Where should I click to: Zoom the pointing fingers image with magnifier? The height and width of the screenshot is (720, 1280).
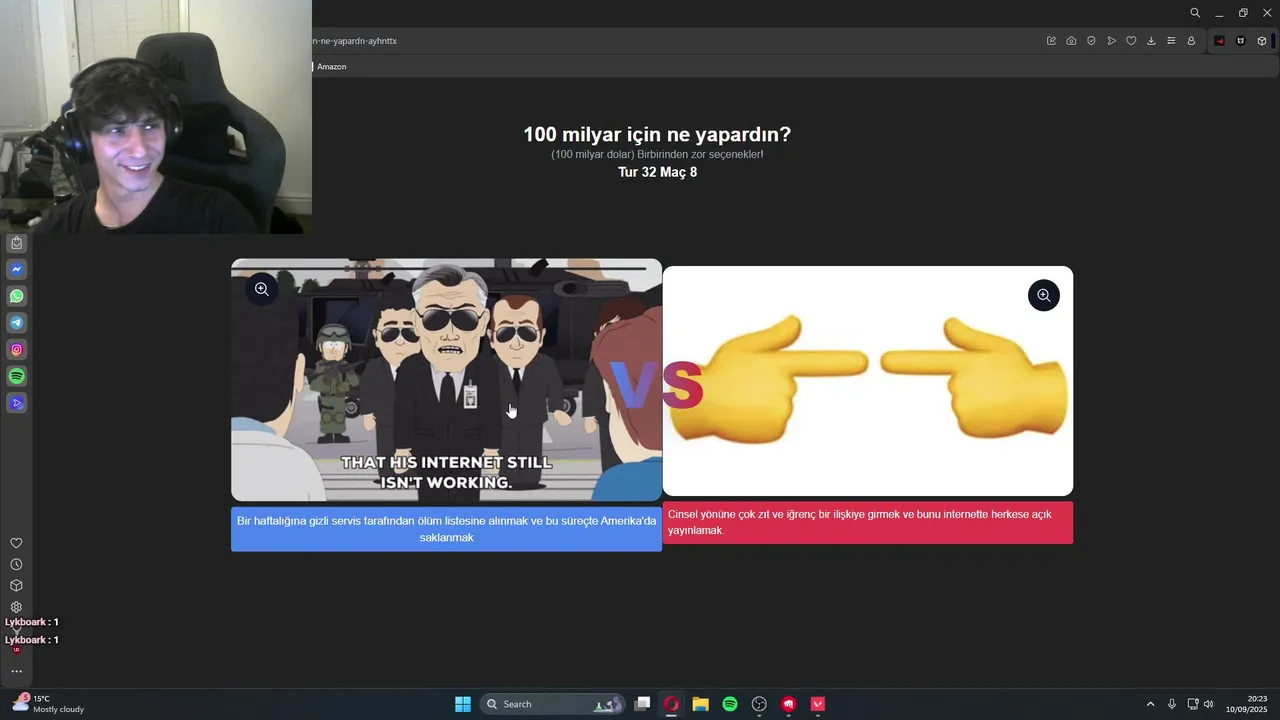point(1043,295)
